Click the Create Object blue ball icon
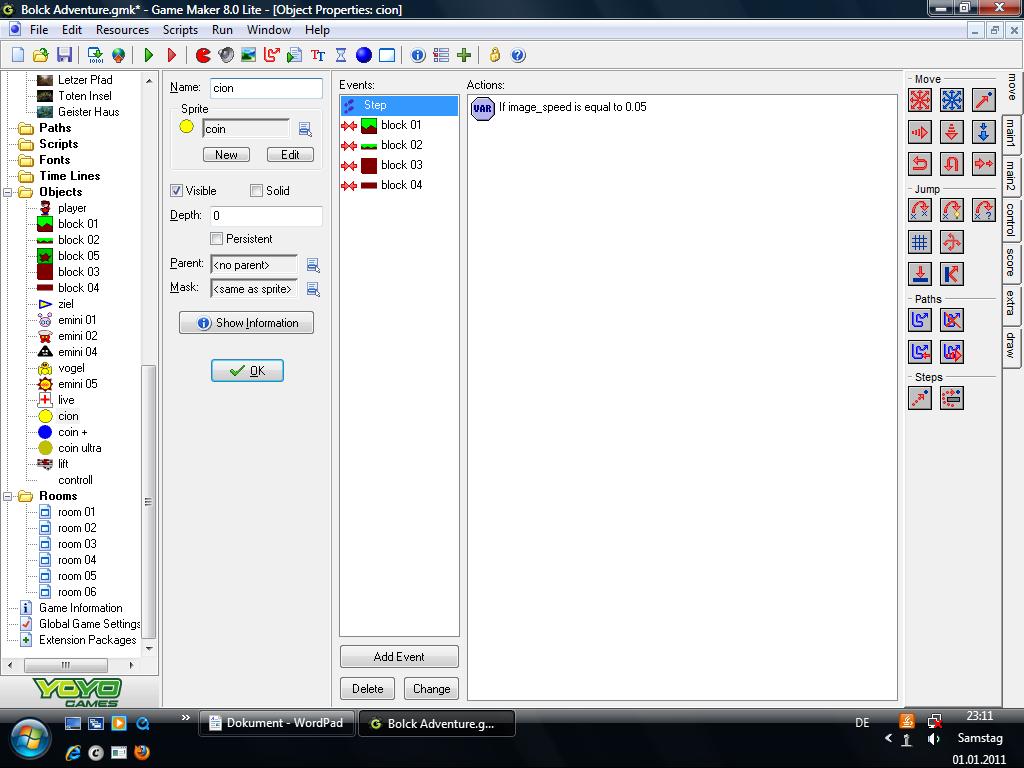This screenshot has height=768, width=1024. [364, 55]
